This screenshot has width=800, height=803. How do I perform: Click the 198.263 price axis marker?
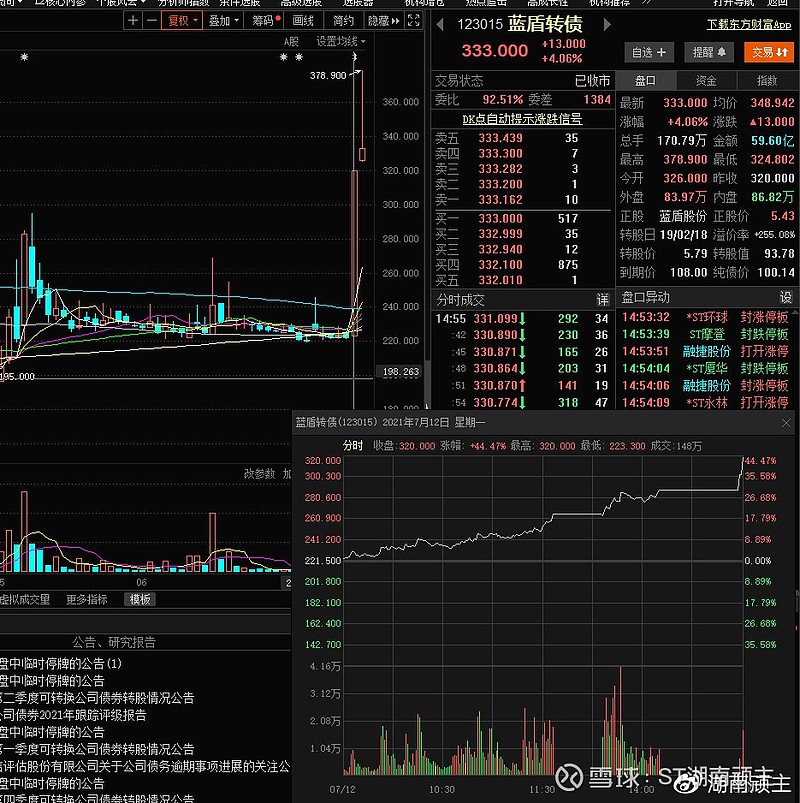(x=401, y=371)
